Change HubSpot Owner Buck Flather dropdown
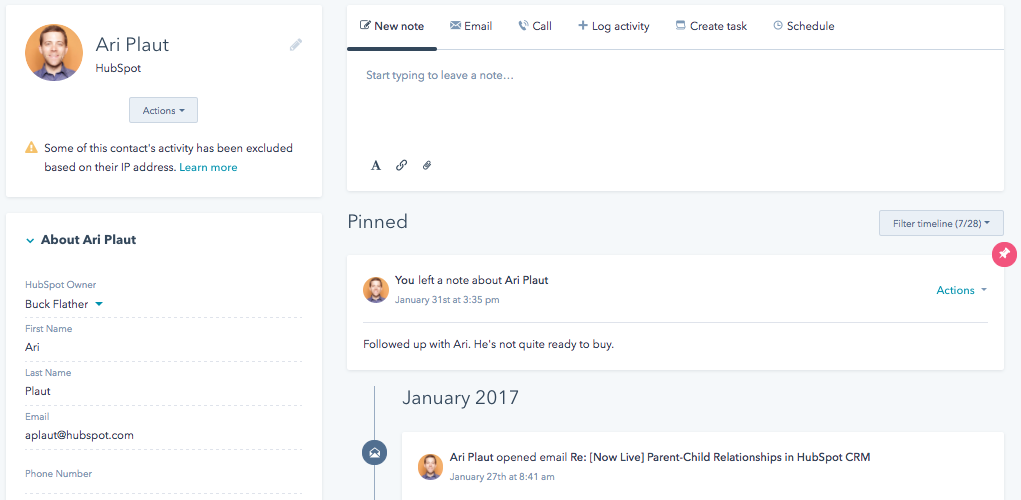Screen dimensions: 1021x500 tap(64, 304)
